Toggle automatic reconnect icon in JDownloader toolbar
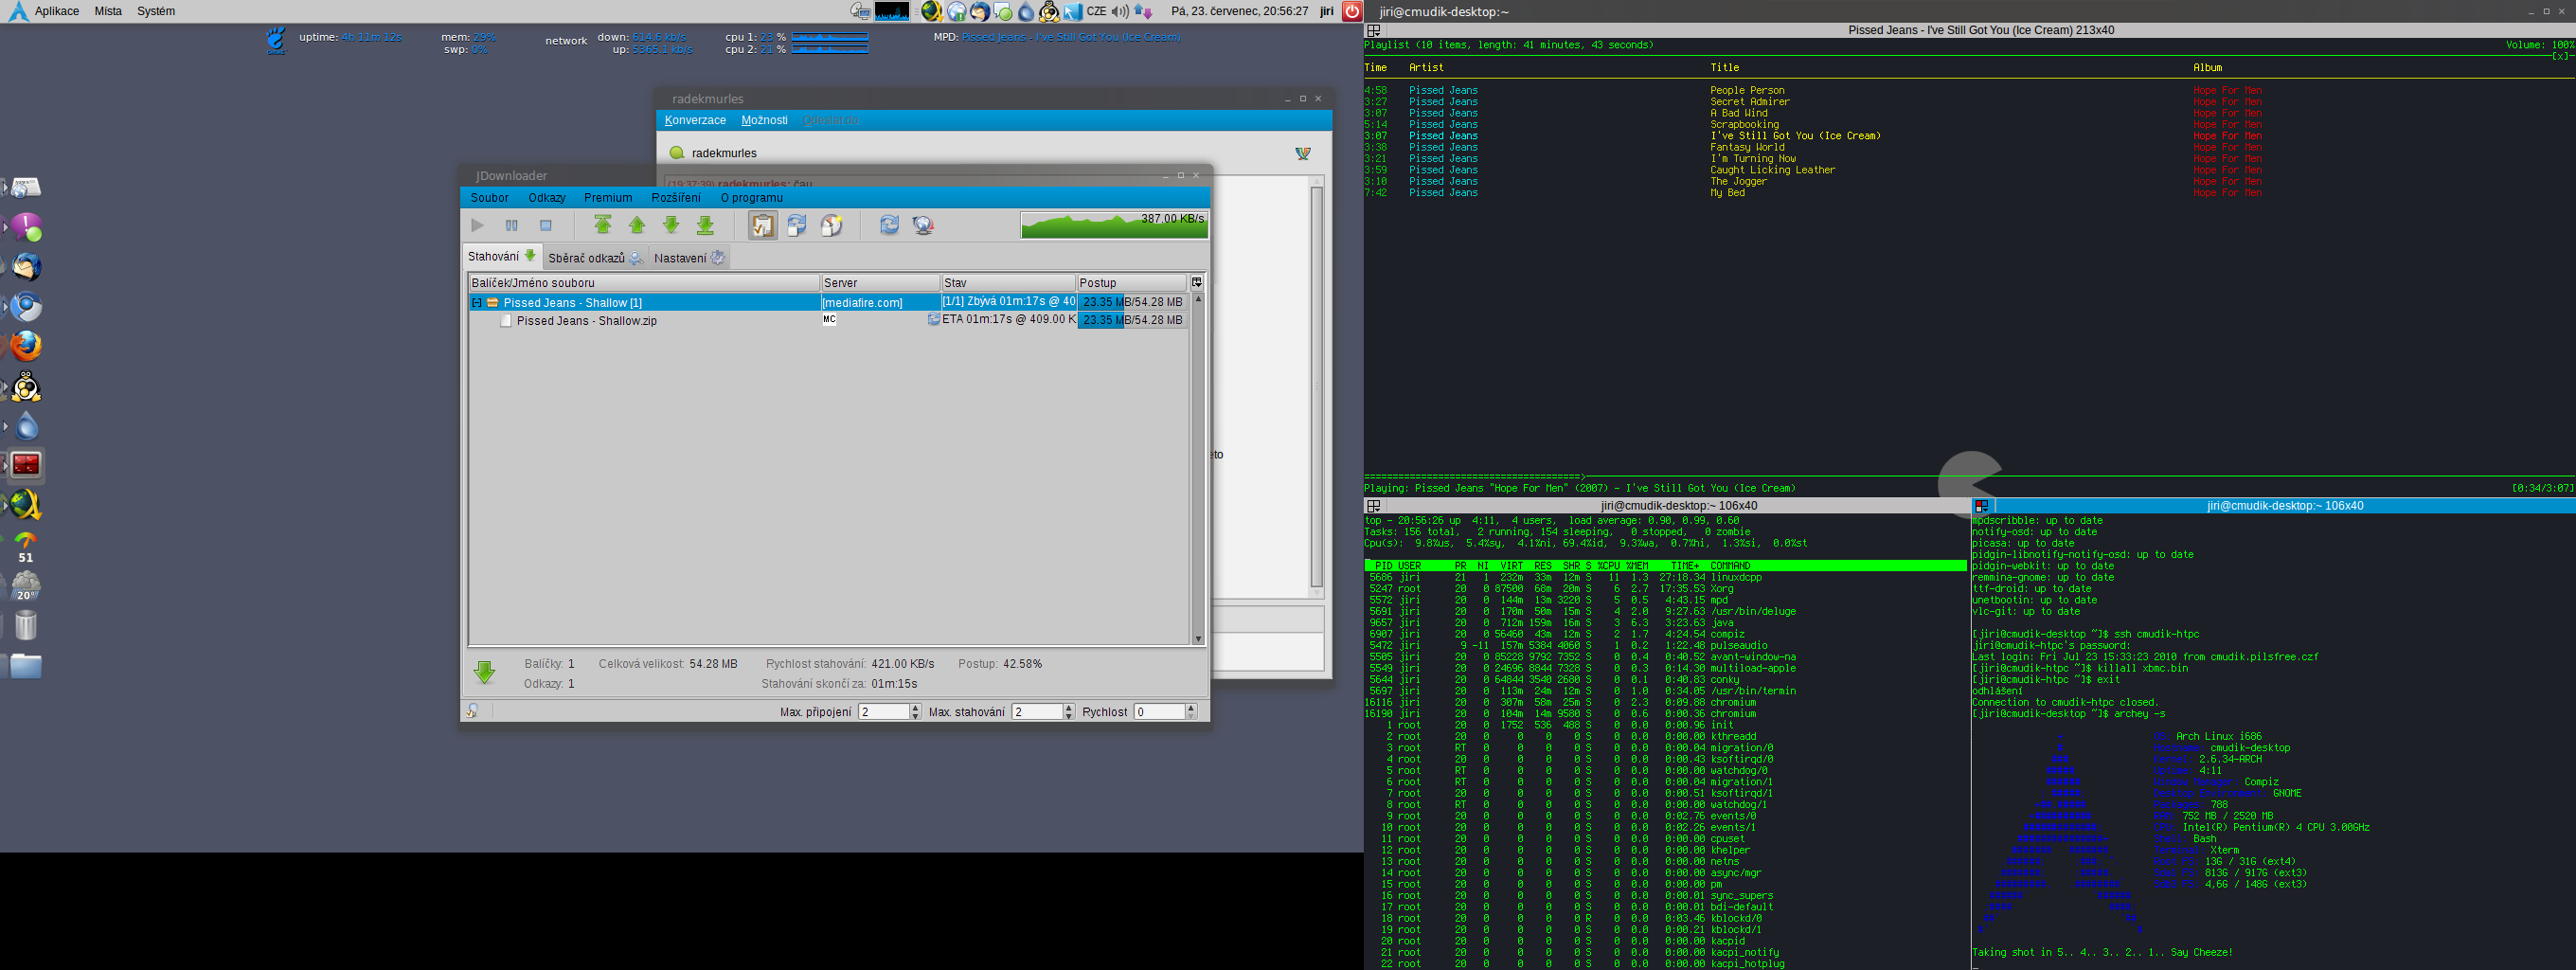Viewport: 2576px width, 970px height. (x=797, y=226)
